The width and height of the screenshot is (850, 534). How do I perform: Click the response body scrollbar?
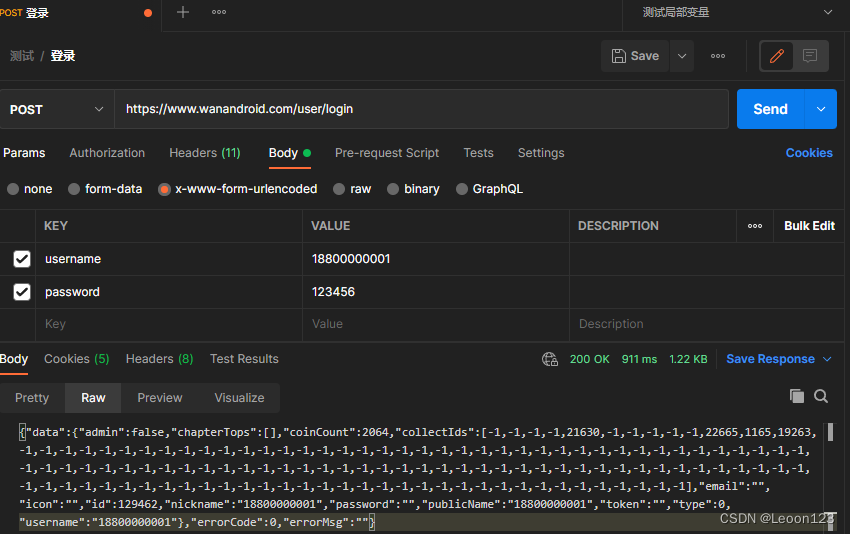point(830,432)
